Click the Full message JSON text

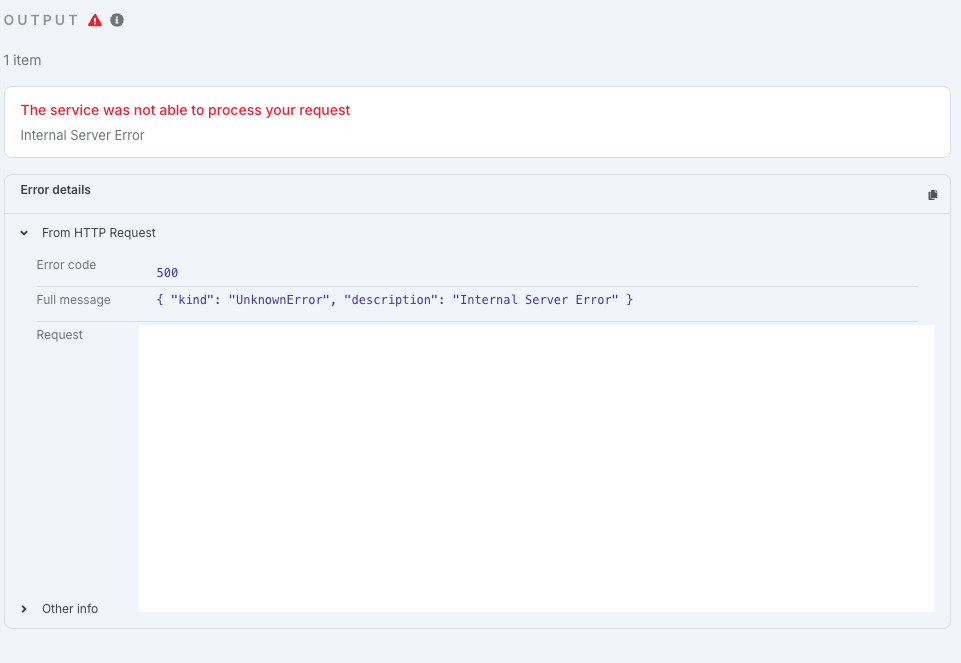(x=395, y=300)
